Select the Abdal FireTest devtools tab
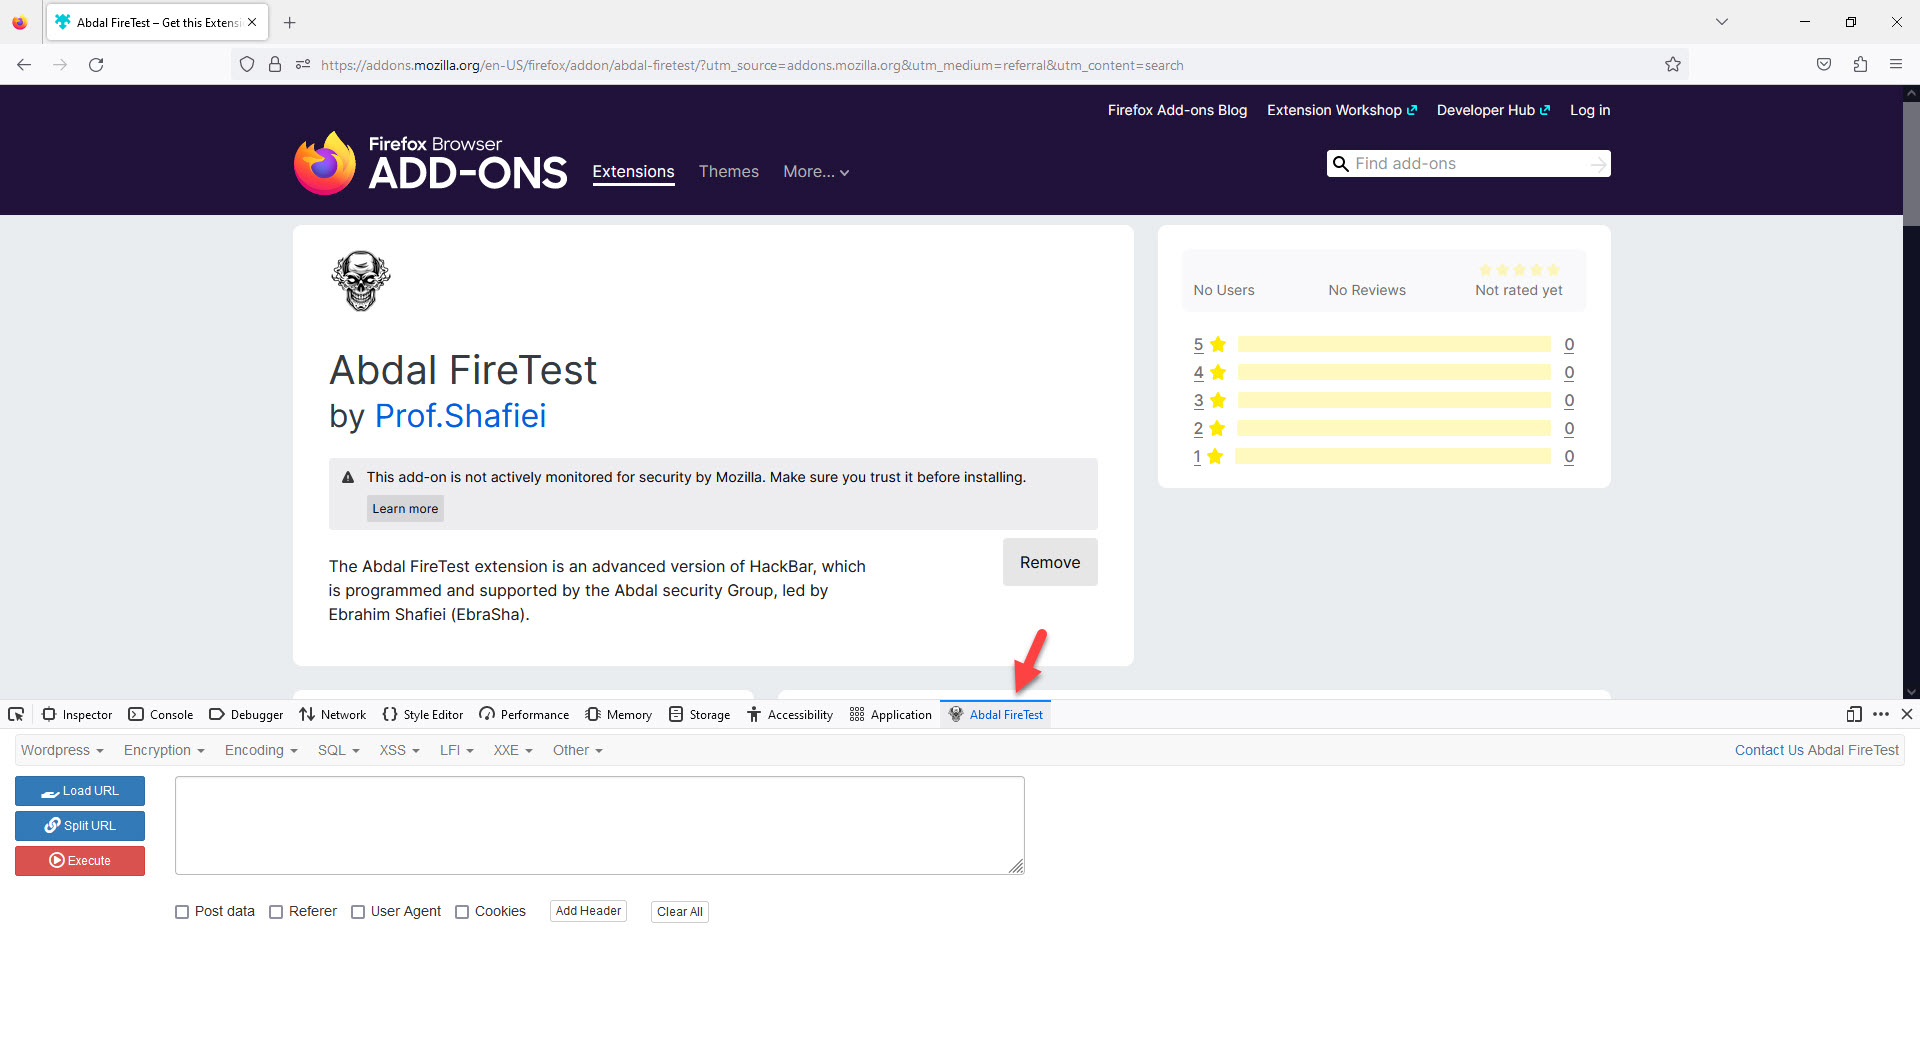The height and width of the screenshot is (1040, 1920). tap(996, 714)
